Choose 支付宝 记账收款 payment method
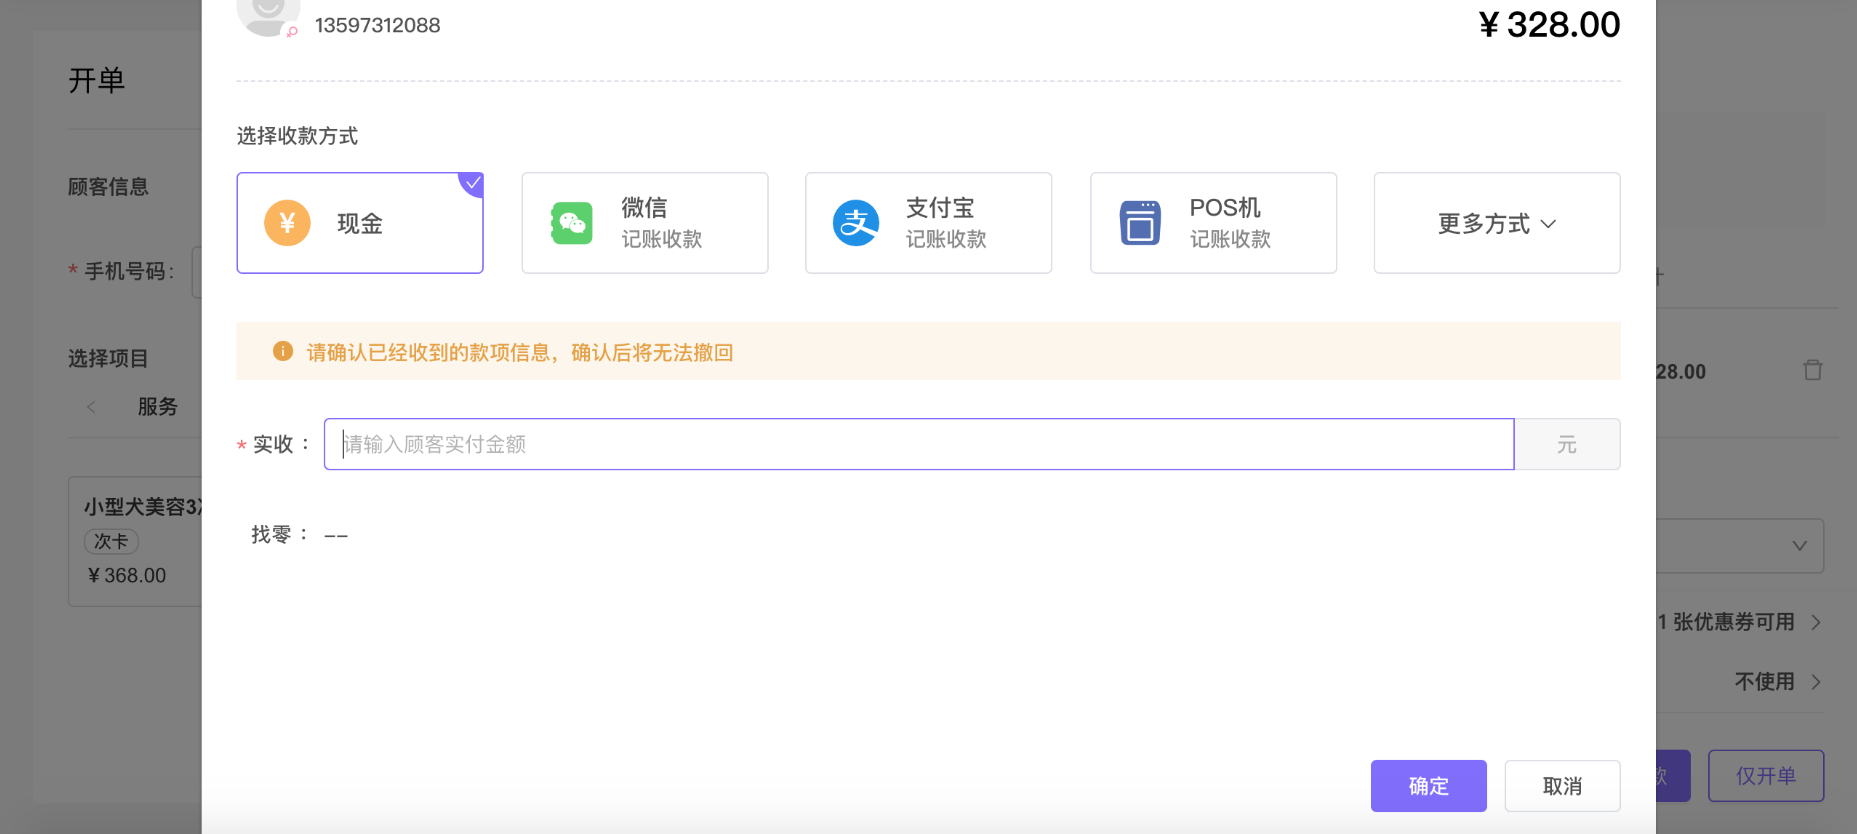Screen dimensions: 1857x834 tap(929, 223)
